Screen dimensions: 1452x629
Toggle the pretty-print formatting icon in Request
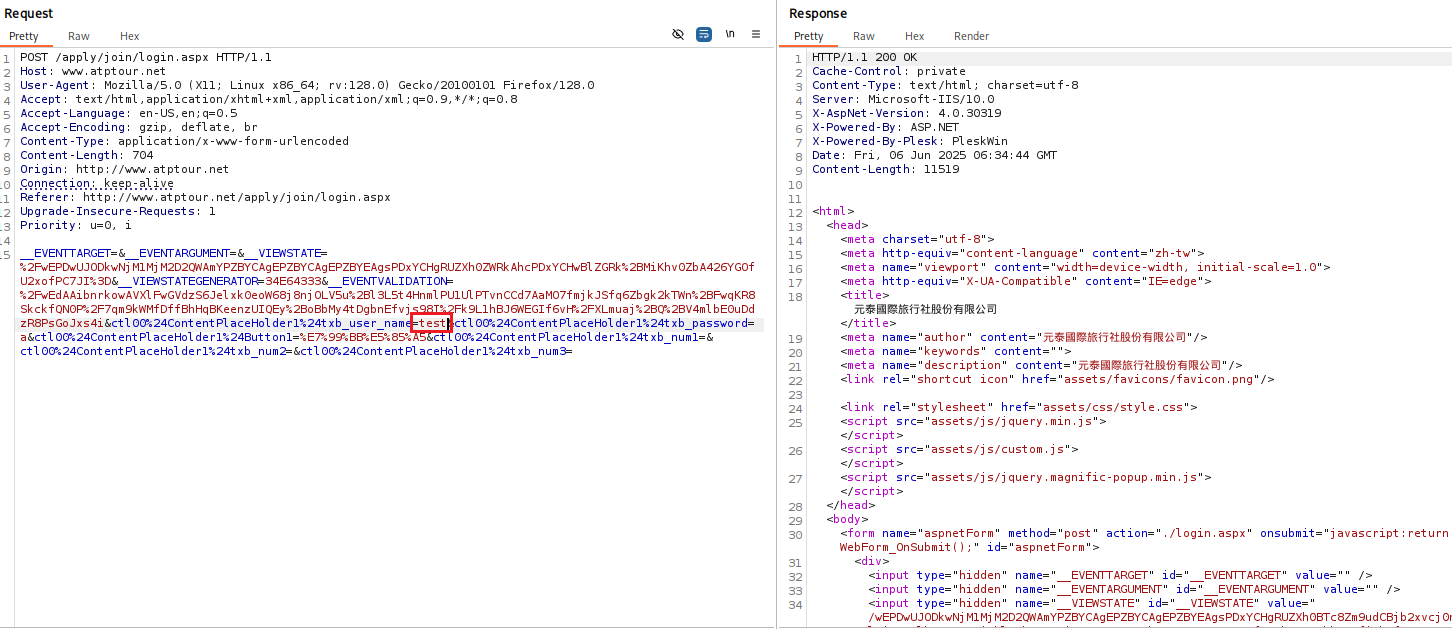pyautogui.click(x=704, y=34)
